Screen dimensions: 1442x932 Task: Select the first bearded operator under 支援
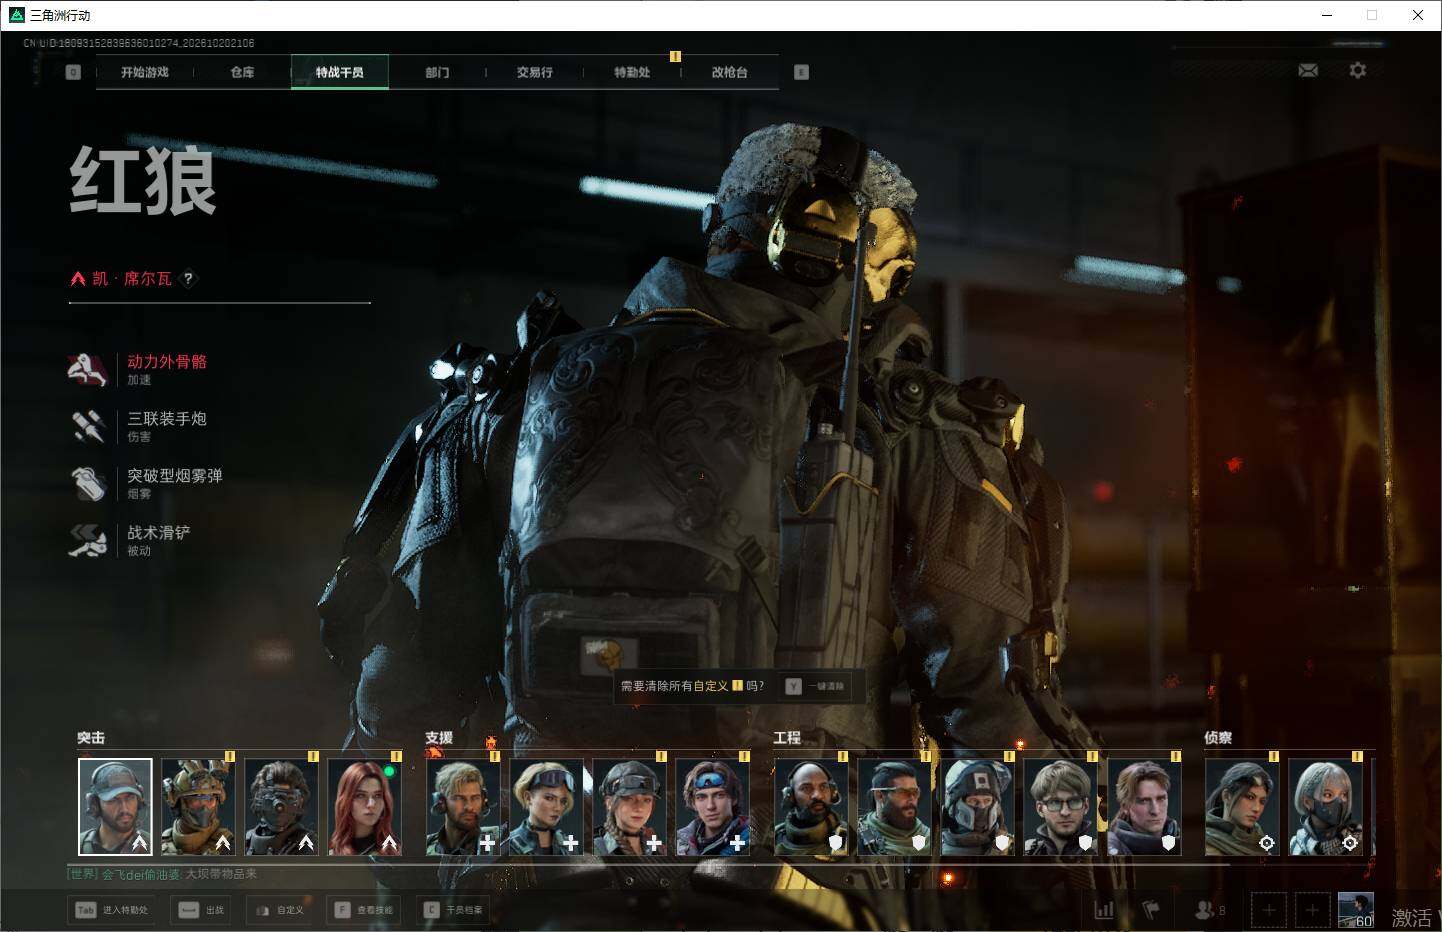(x=463, y=807)
